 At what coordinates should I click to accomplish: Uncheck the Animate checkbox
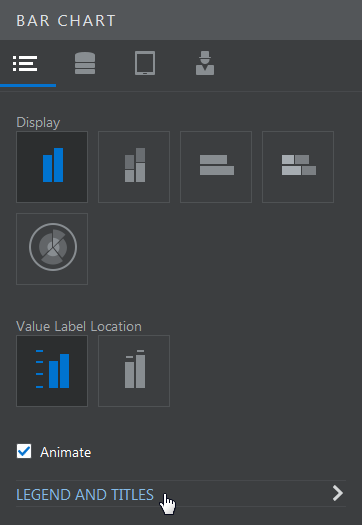coord(24,451)
